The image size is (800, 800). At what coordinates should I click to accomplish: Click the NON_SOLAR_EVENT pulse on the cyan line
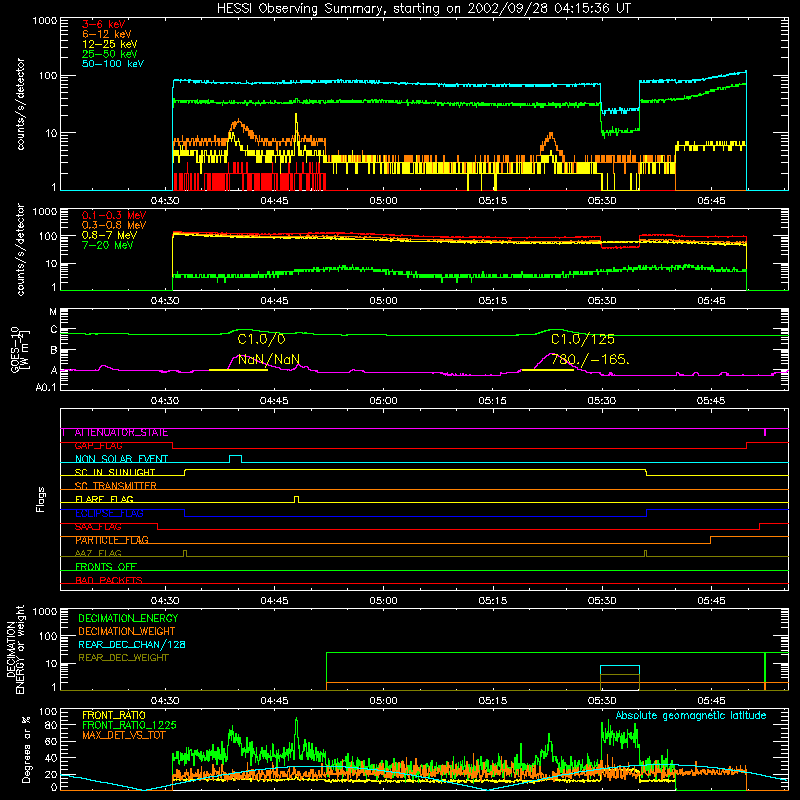coord(235,459)
